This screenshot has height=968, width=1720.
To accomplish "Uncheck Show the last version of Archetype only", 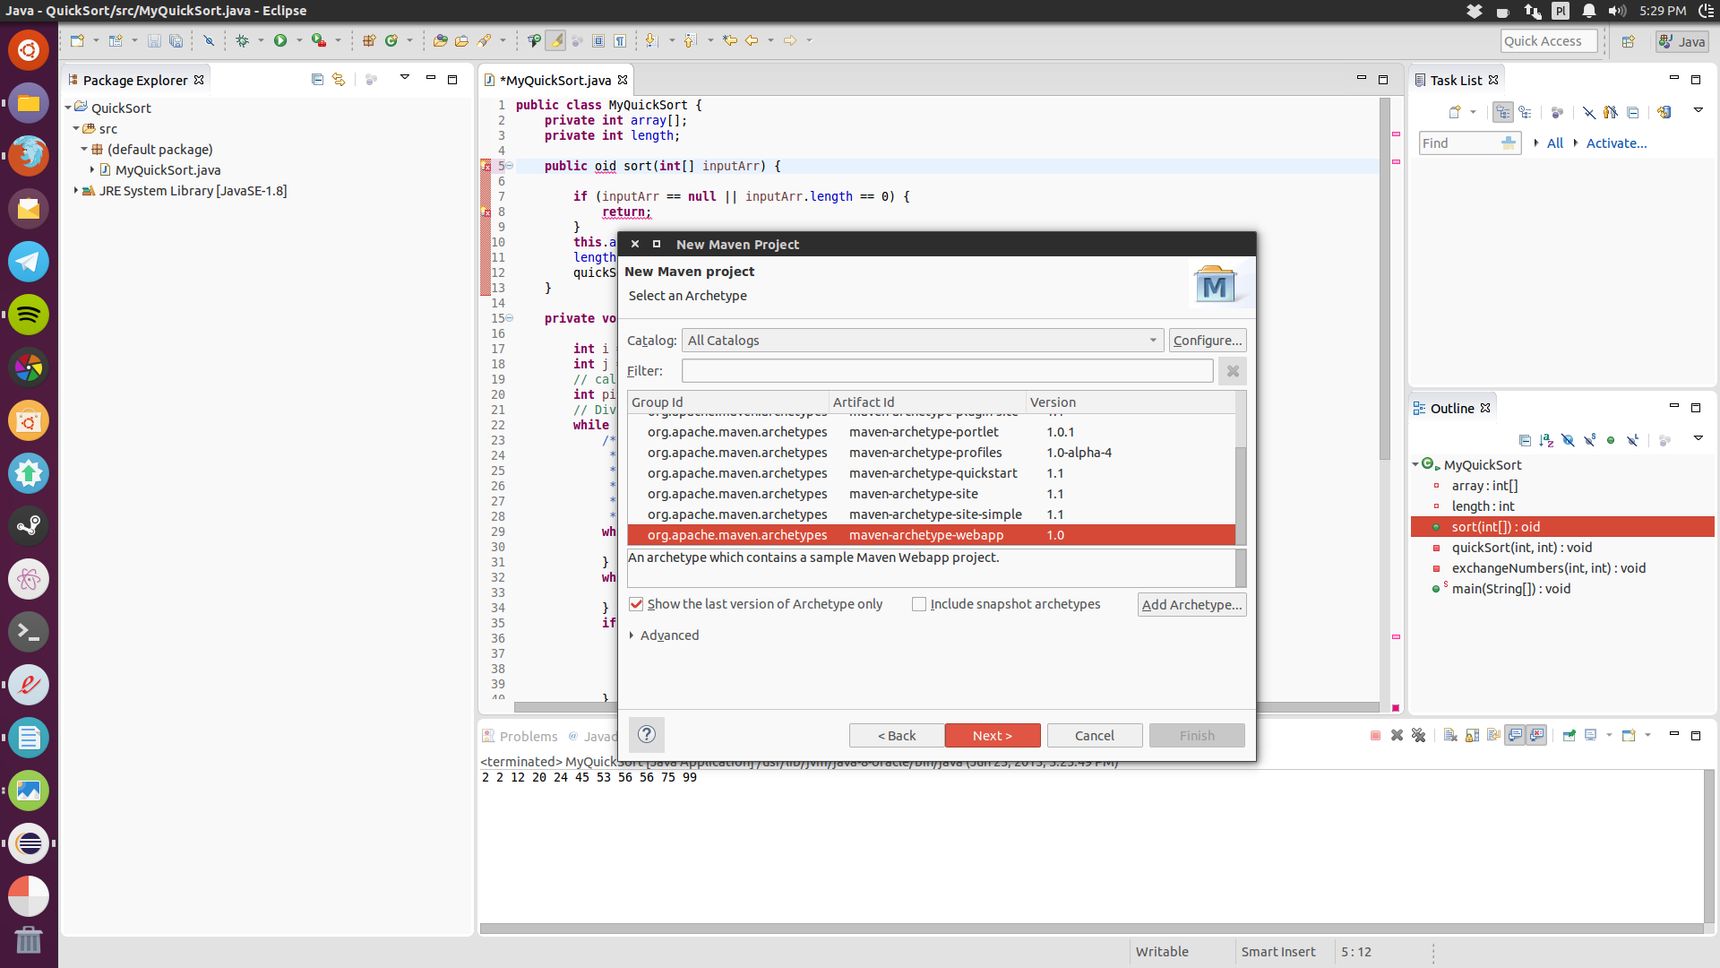I will [636, 604].
